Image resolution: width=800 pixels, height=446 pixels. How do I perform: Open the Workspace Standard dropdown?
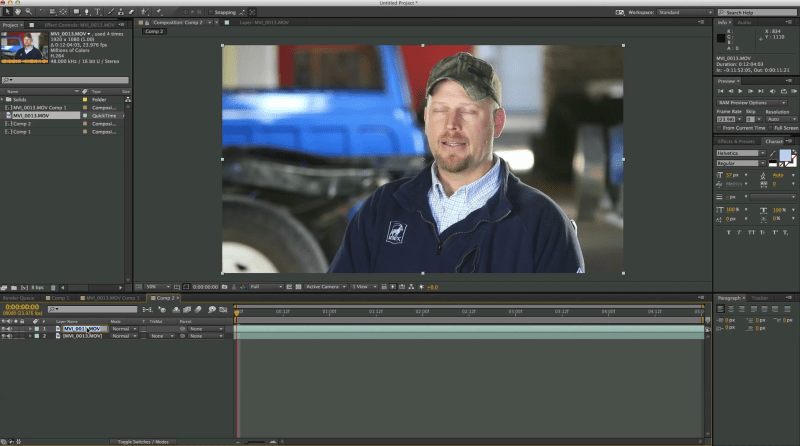[x=684, y=12]
